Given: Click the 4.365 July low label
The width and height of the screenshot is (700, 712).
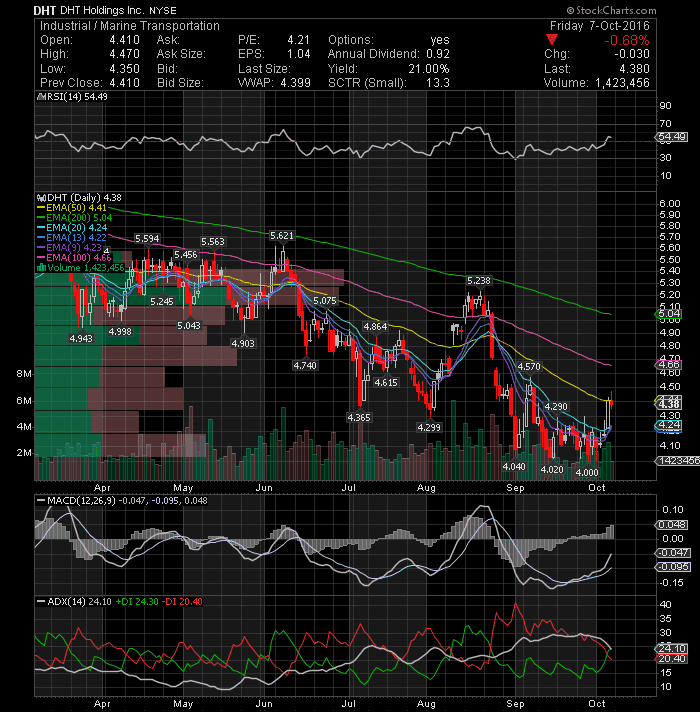Looking at the screenshot, I should coord(359,417).
